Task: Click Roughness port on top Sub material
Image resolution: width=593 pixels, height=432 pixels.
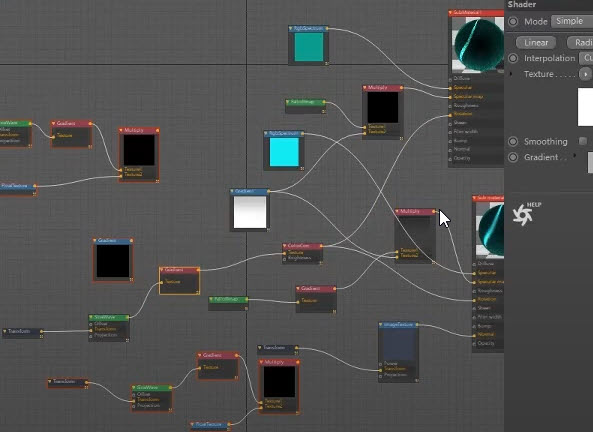Action: [x=450, y=106]
